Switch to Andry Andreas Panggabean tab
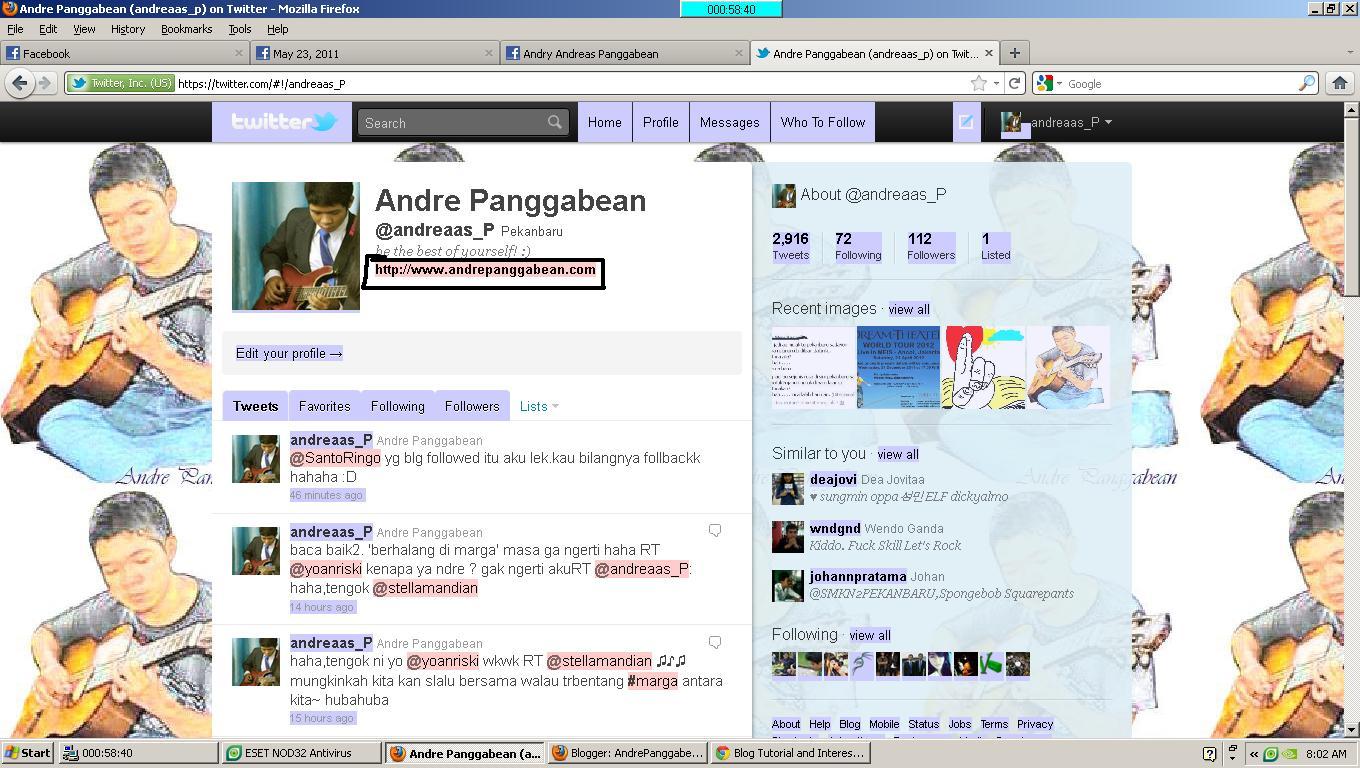The height and width of the screenshot is (768, 1360). pos(625,53)
